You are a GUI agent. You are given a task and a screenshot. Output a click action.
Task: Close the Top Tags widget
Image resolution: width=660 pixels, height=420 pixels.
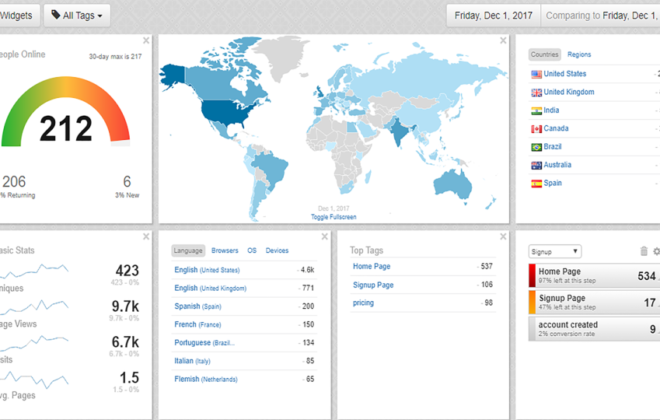pyautogui.click(x=503, y=237)
